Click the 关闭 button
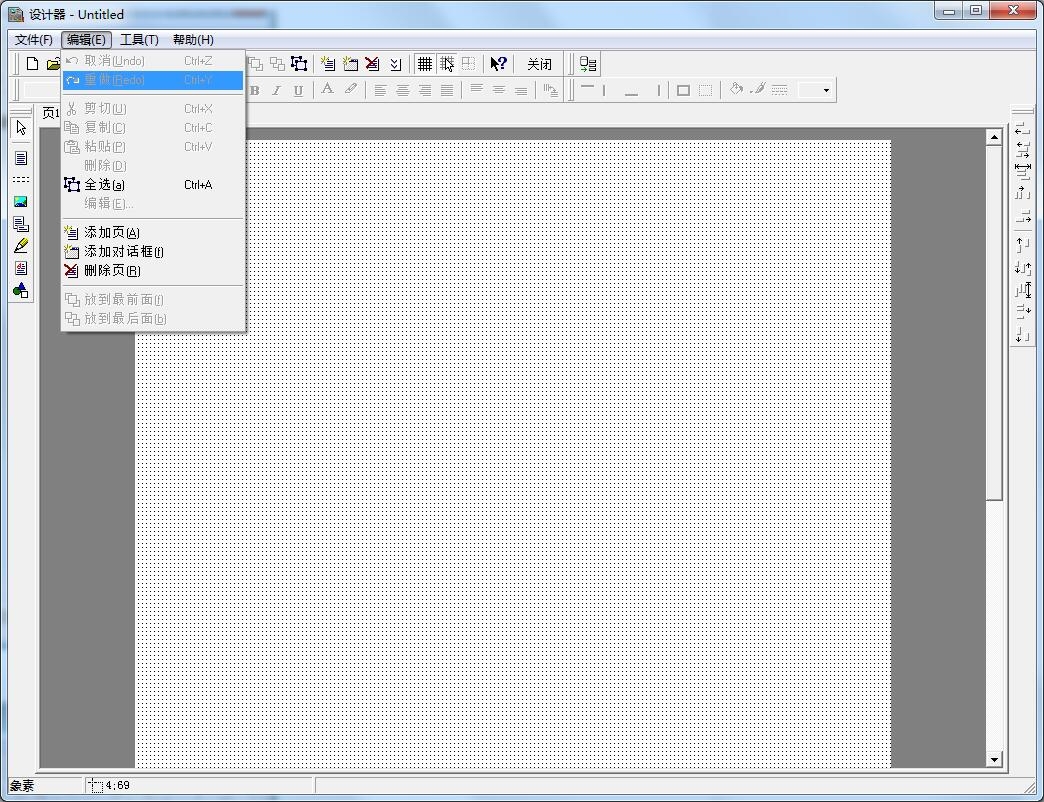Screen dimensions: 1044x802 [x=539, y=64]
